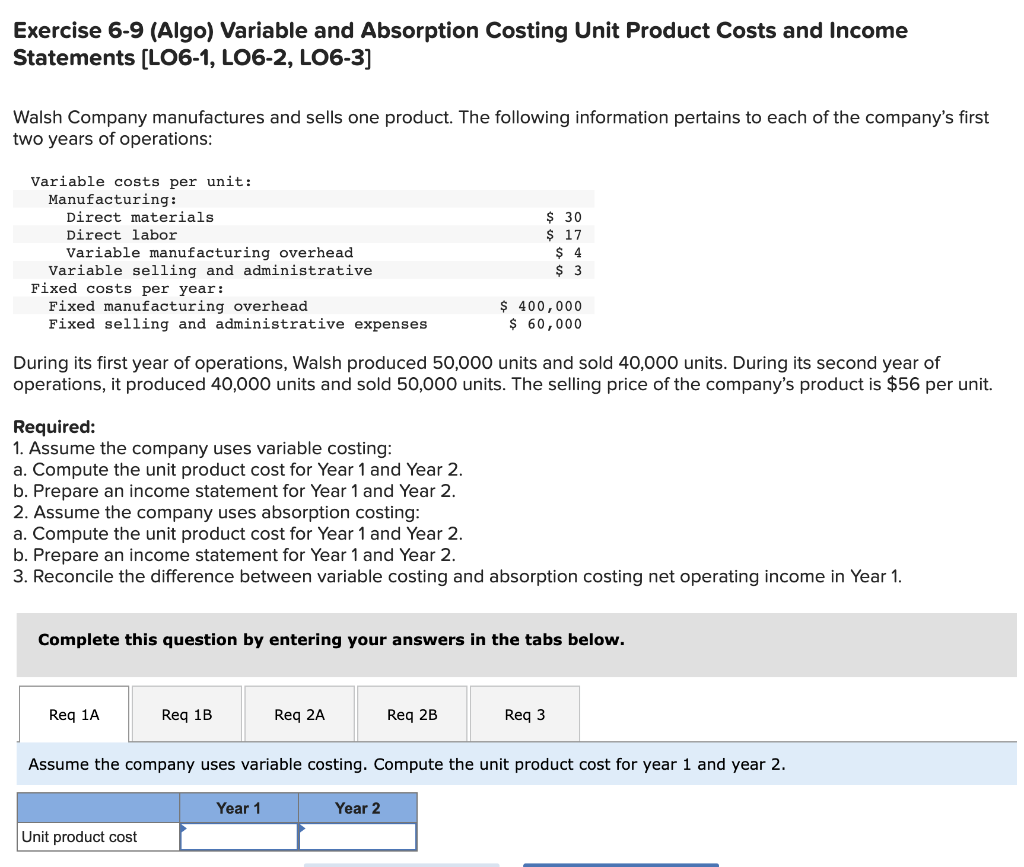Screen dimensions: 1024x867
Task: Return to the Req 1A tab
Action: [73, 713]
